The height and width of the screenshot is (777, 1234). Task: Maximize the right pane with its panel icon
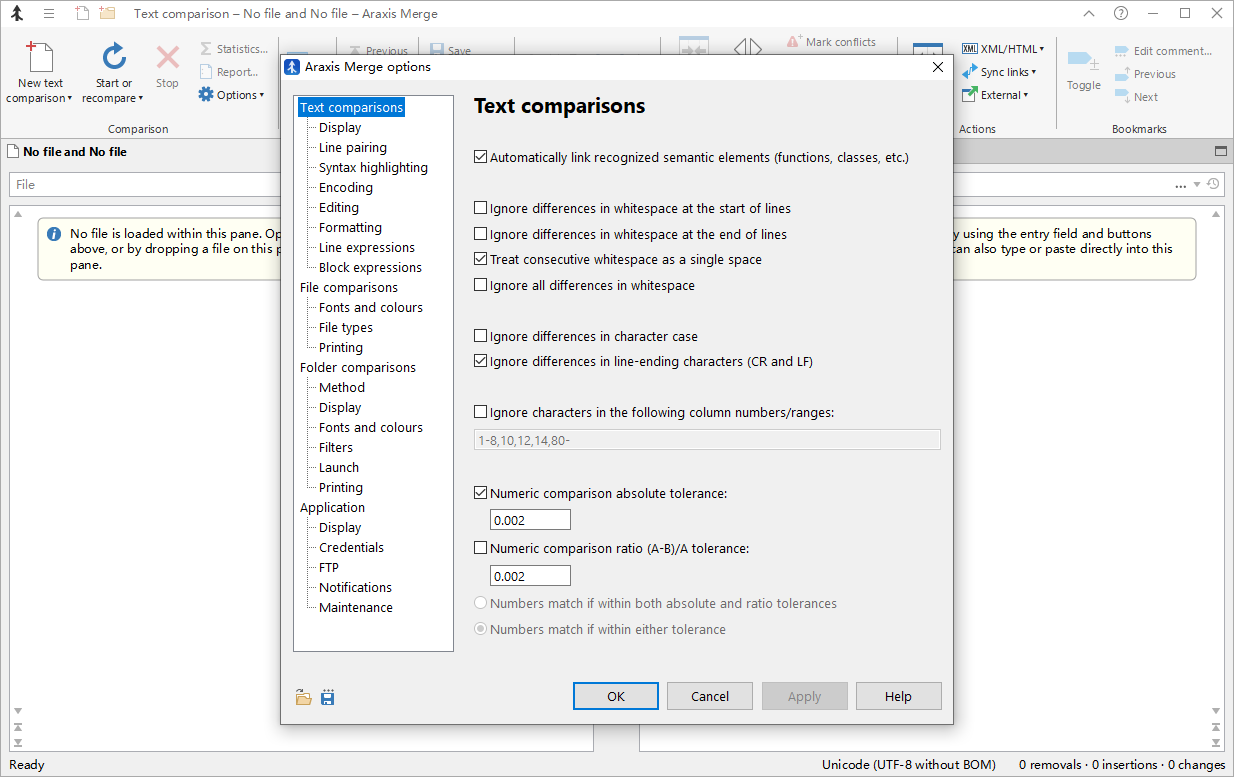click(x=1220, y=152)
